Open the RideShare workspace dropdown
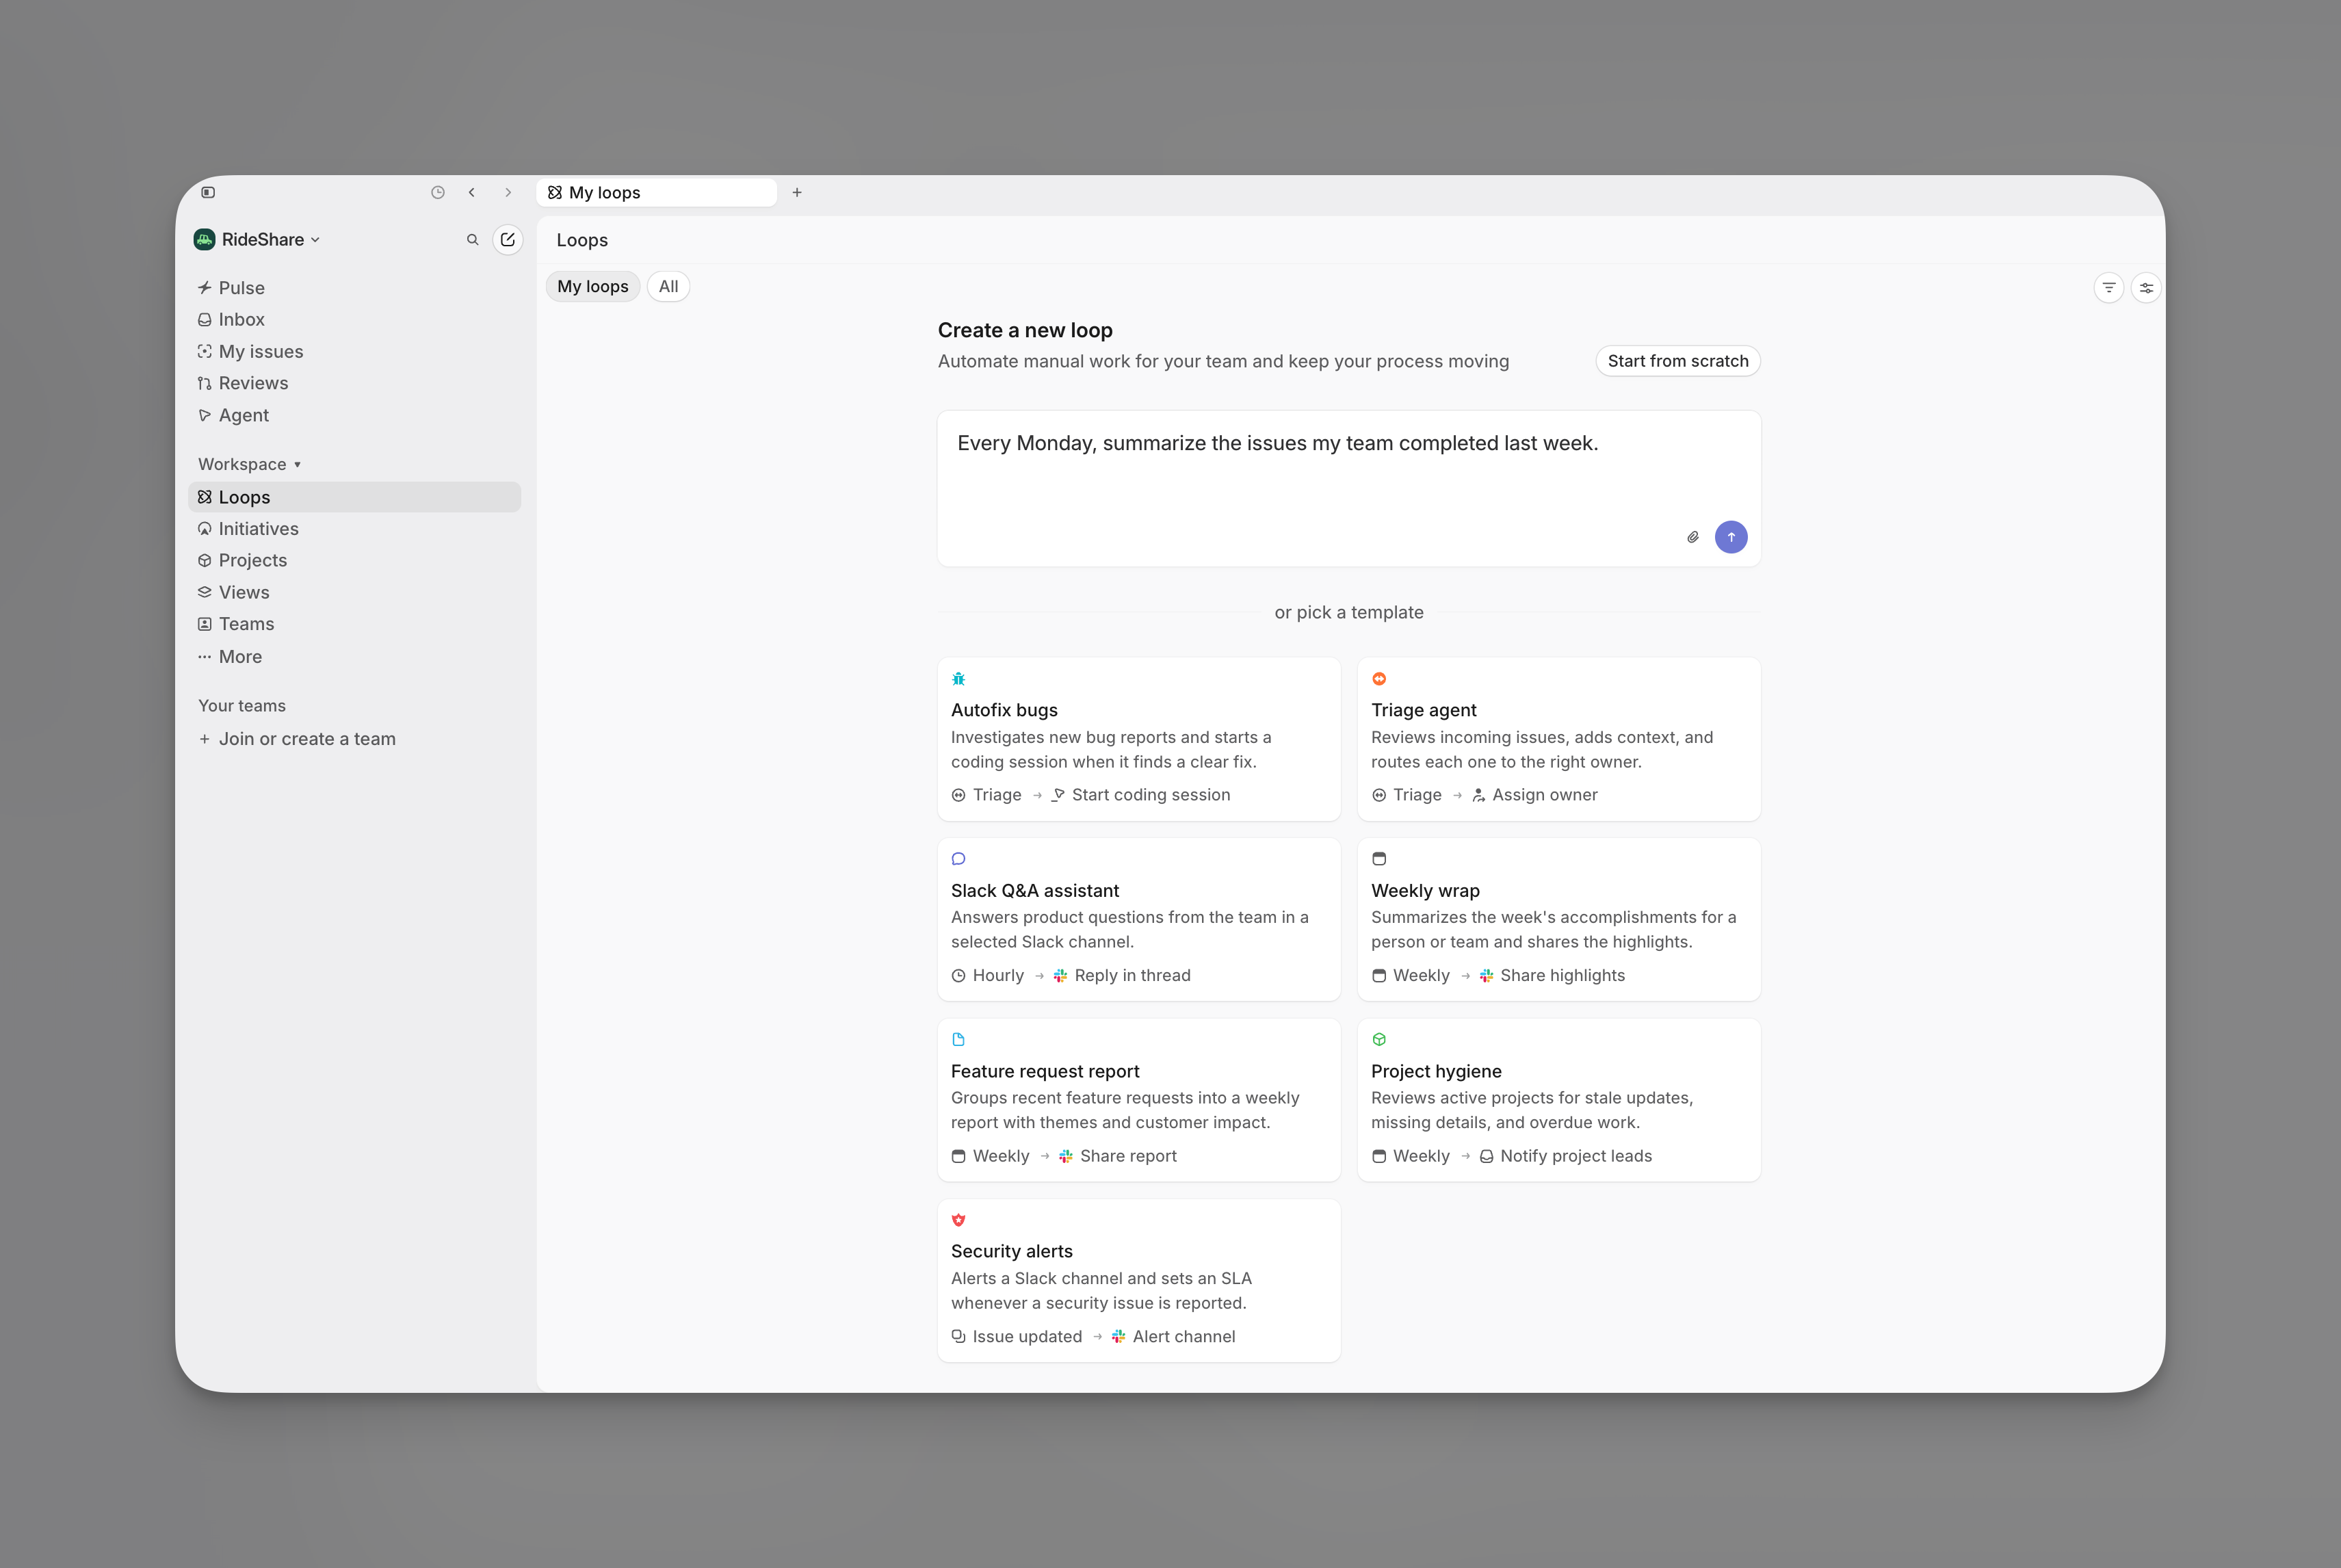Viewport: 2341px width, 1568px height. [258, 239]
